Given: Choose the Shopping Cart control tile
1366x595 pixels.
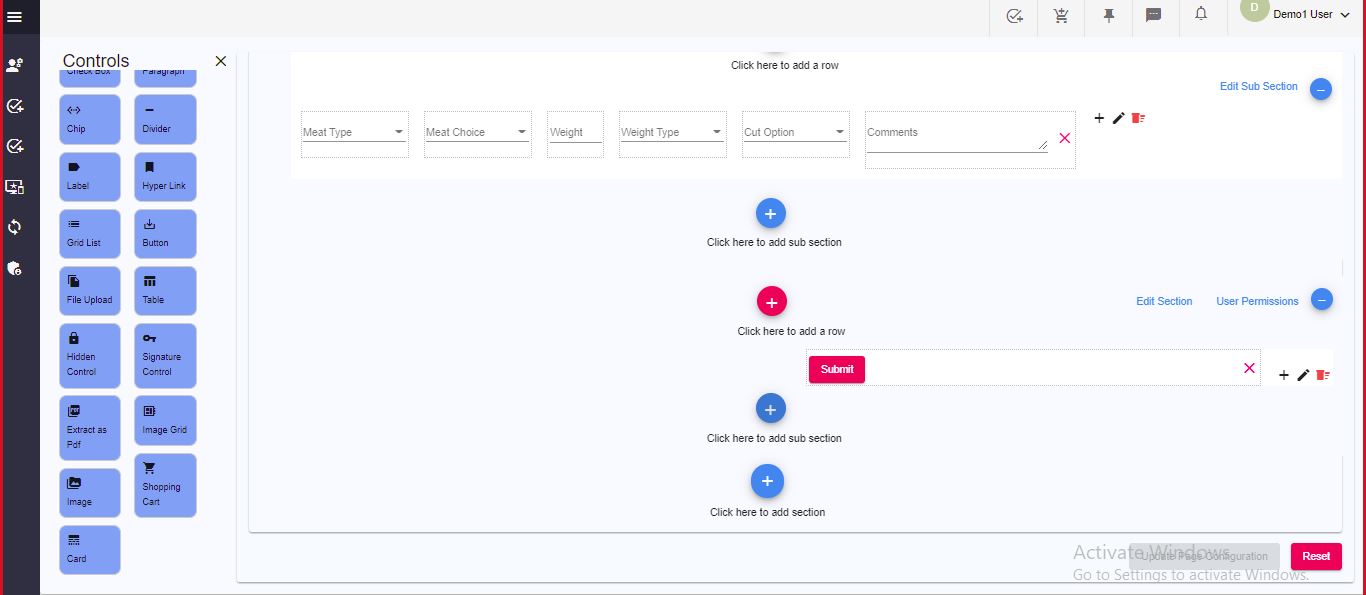Looking at the screenshot, I should pyautogui.click(x=165, y=485).
